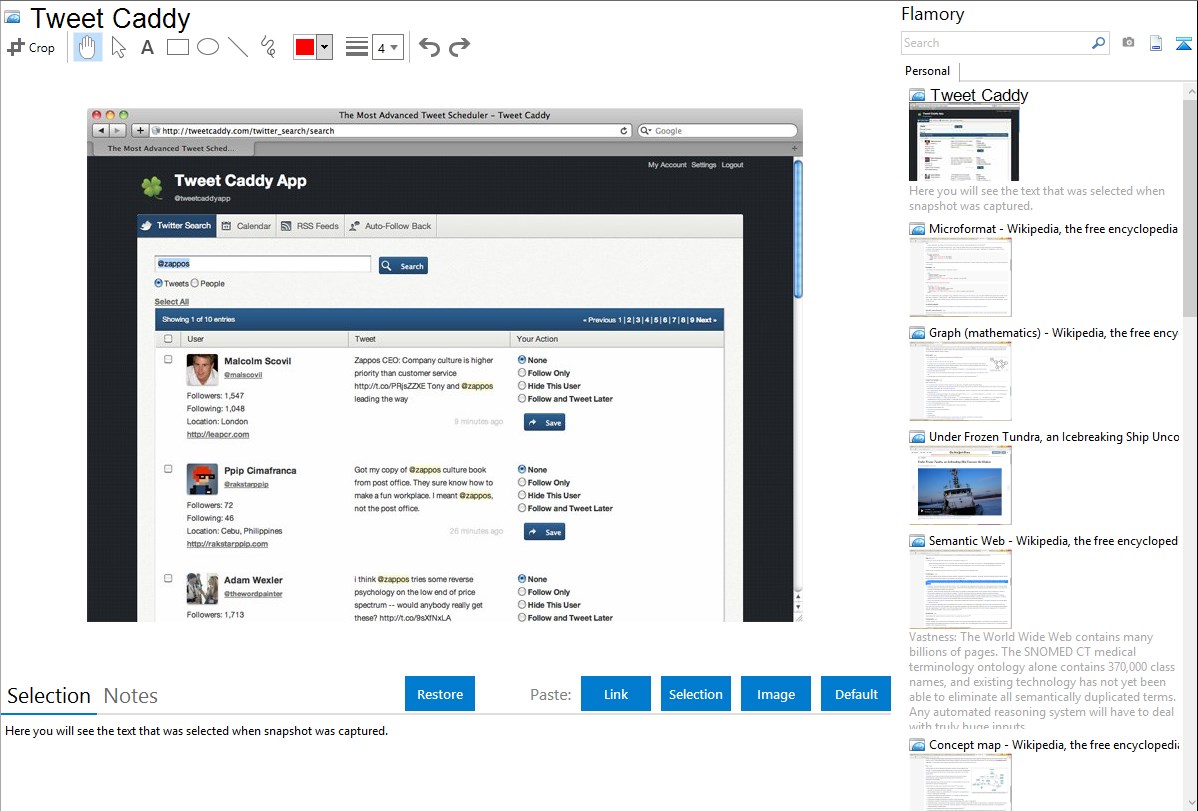Open the color picker dropdown arrow
The height and width of the screenshot is (811, 1198).
coord(325,47)
